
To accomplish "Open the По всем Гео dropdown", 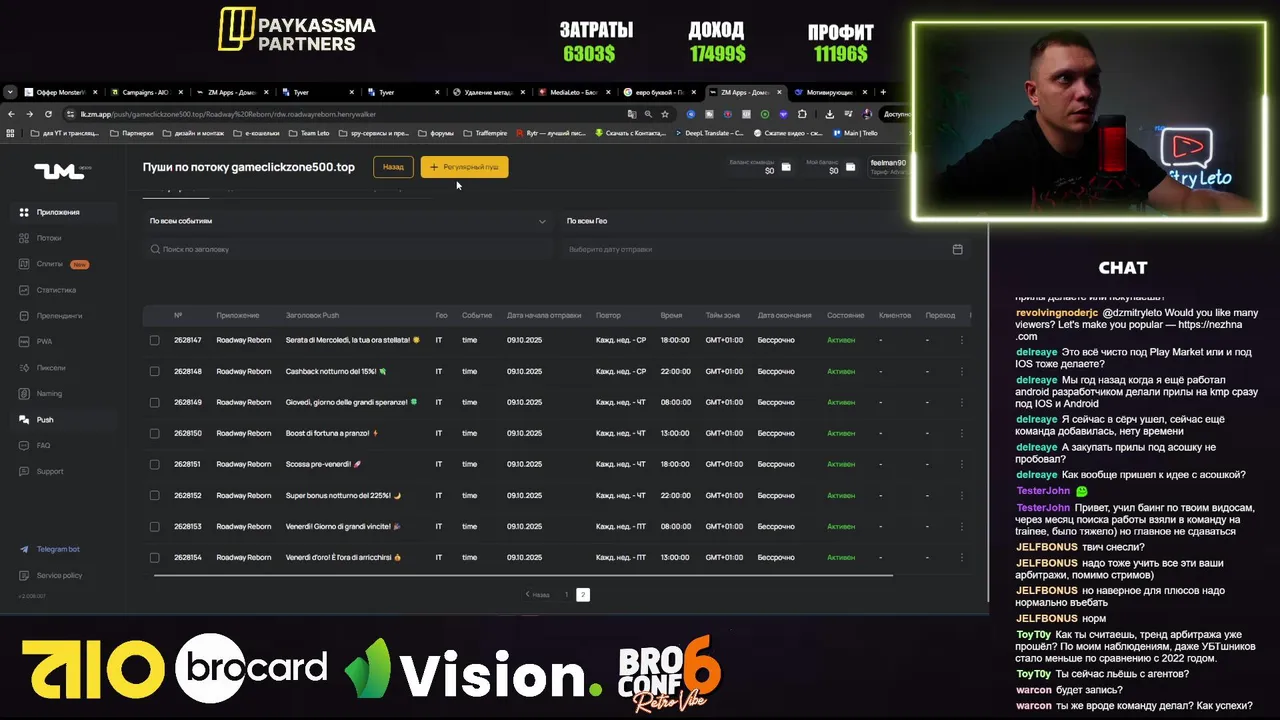I will 767,221.
